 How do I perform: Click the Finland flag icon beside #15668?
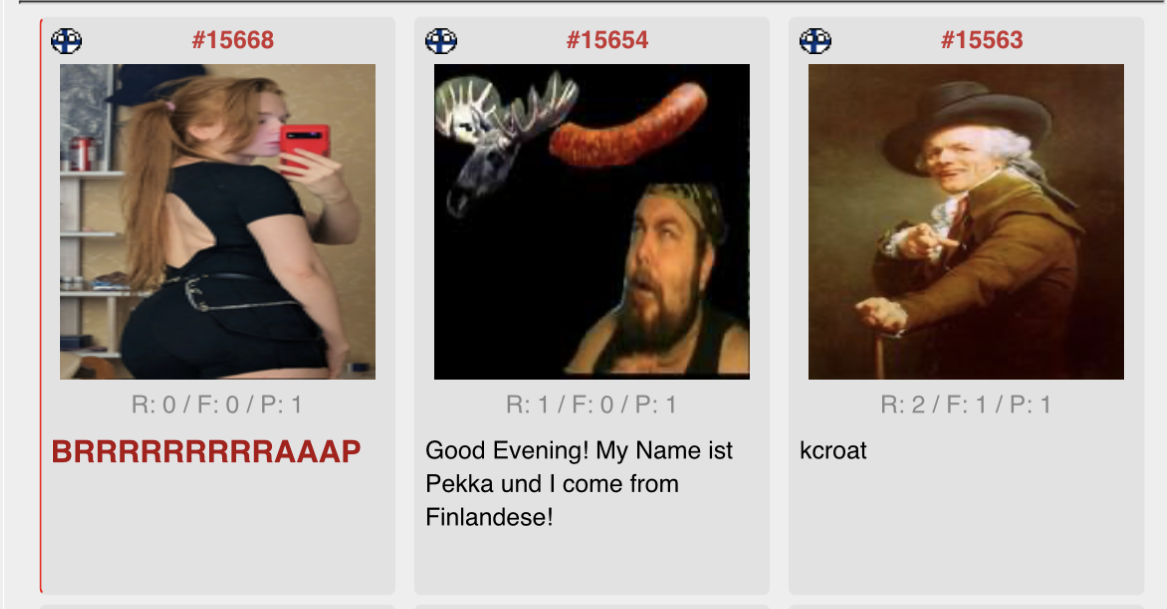(x=66, y=40)
